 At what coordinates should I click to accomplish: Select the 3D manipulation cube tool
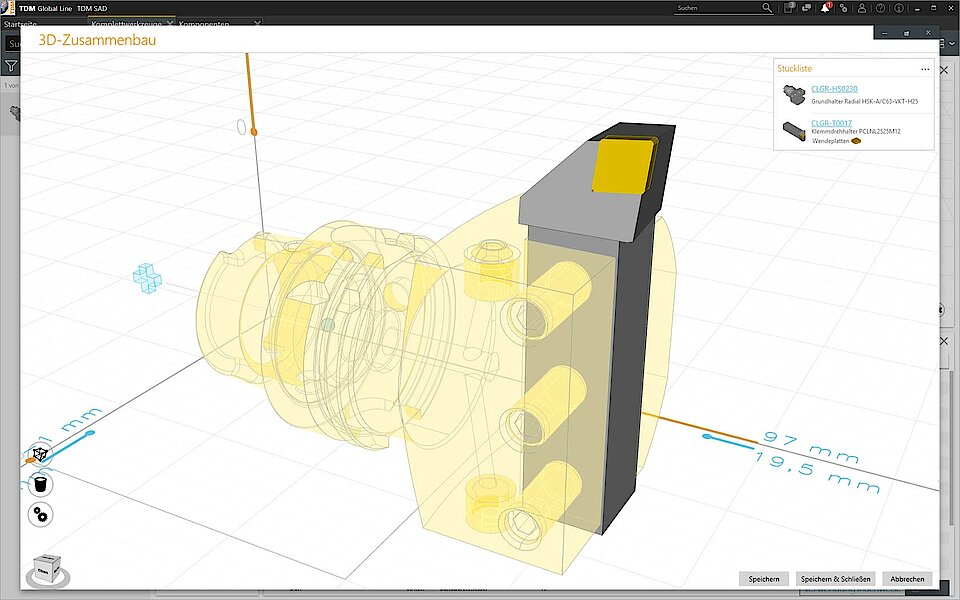[40, 453]
